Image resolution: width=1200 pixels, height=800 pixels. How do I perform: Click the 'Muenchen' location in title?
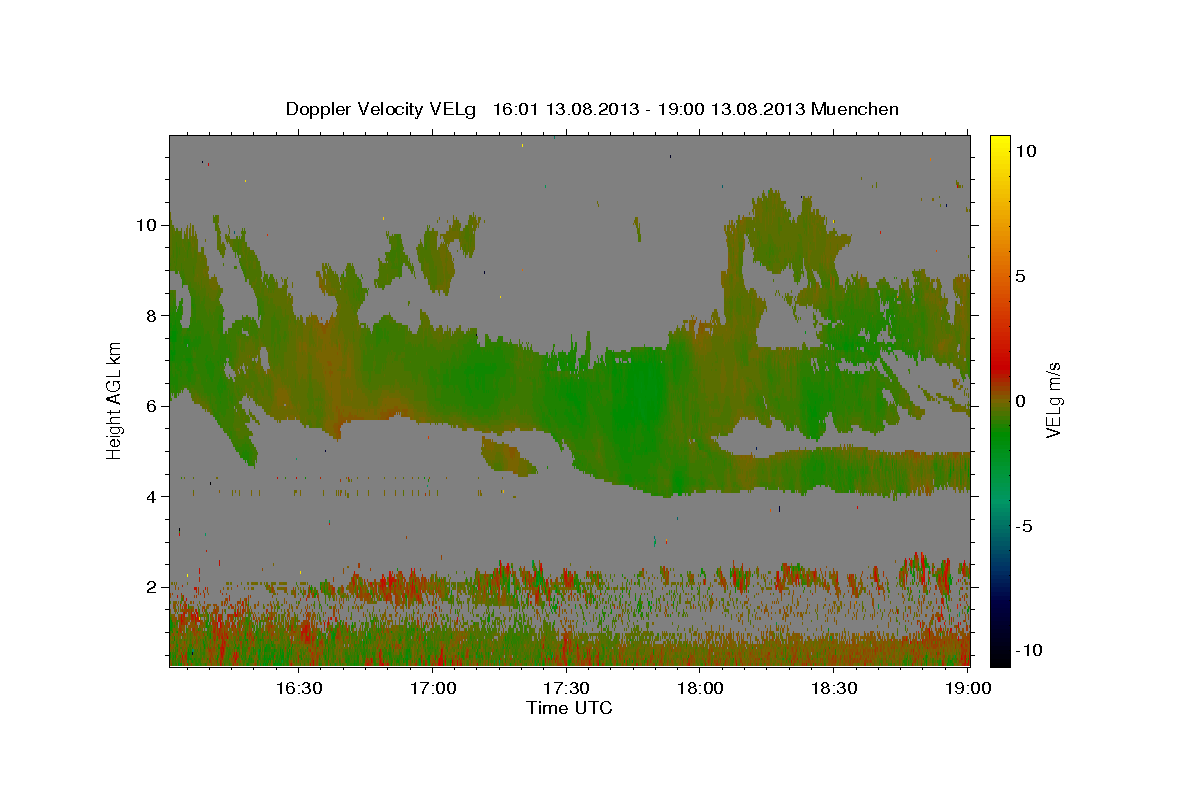(x=855, y=109)
